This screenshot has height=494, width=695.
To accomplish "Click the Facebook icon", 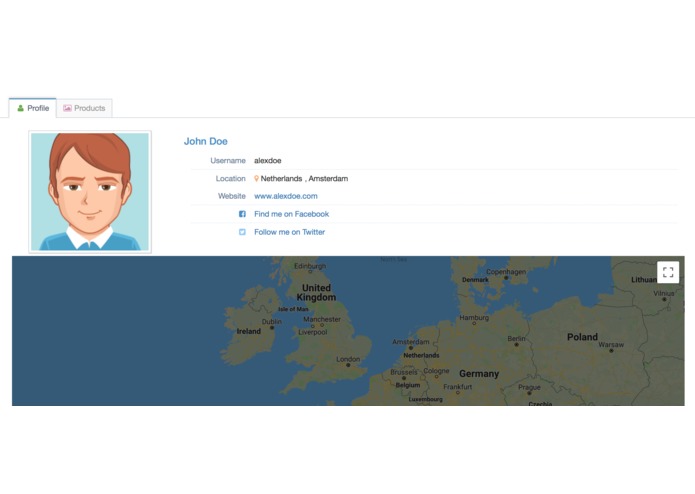I will (x=242, y=214).
